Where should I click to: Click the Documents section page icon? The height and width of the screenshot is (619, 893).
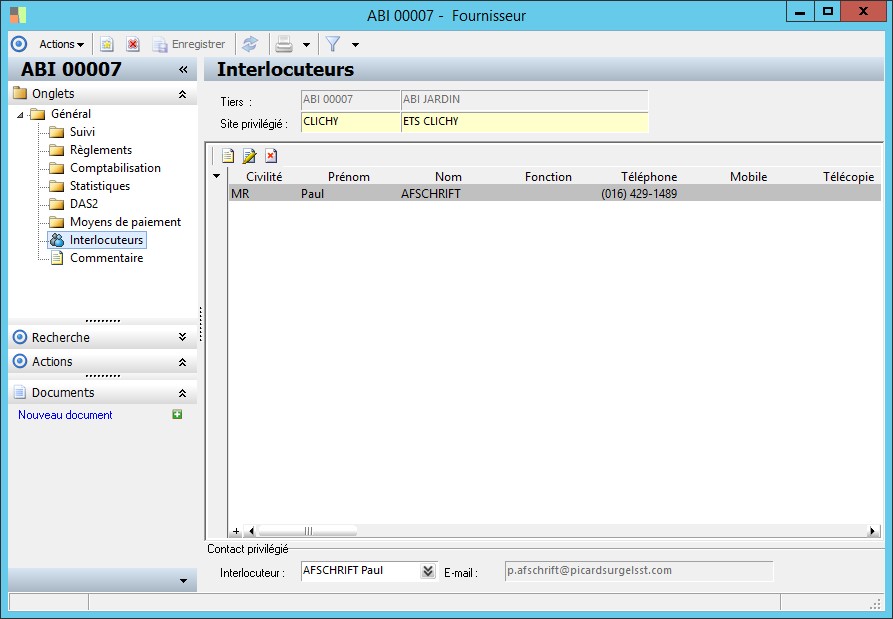pos(20,392)
